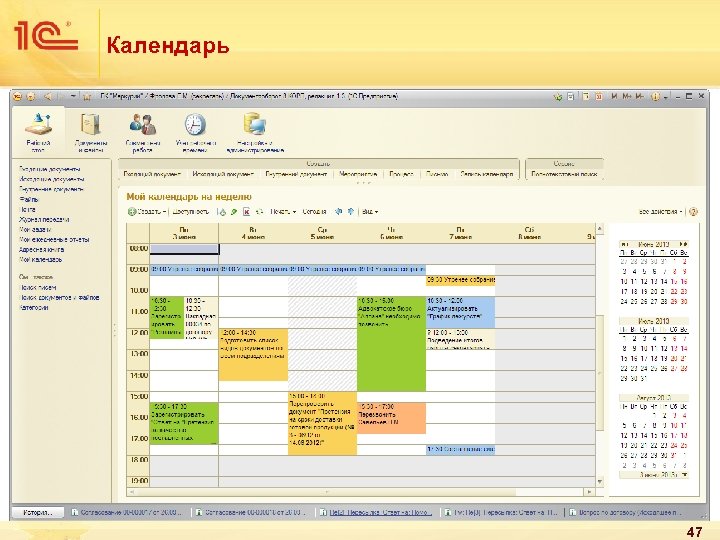Select the orange Подготовить список event on Tuesday
Screen dimensions: 720x540
coord(253,354)
